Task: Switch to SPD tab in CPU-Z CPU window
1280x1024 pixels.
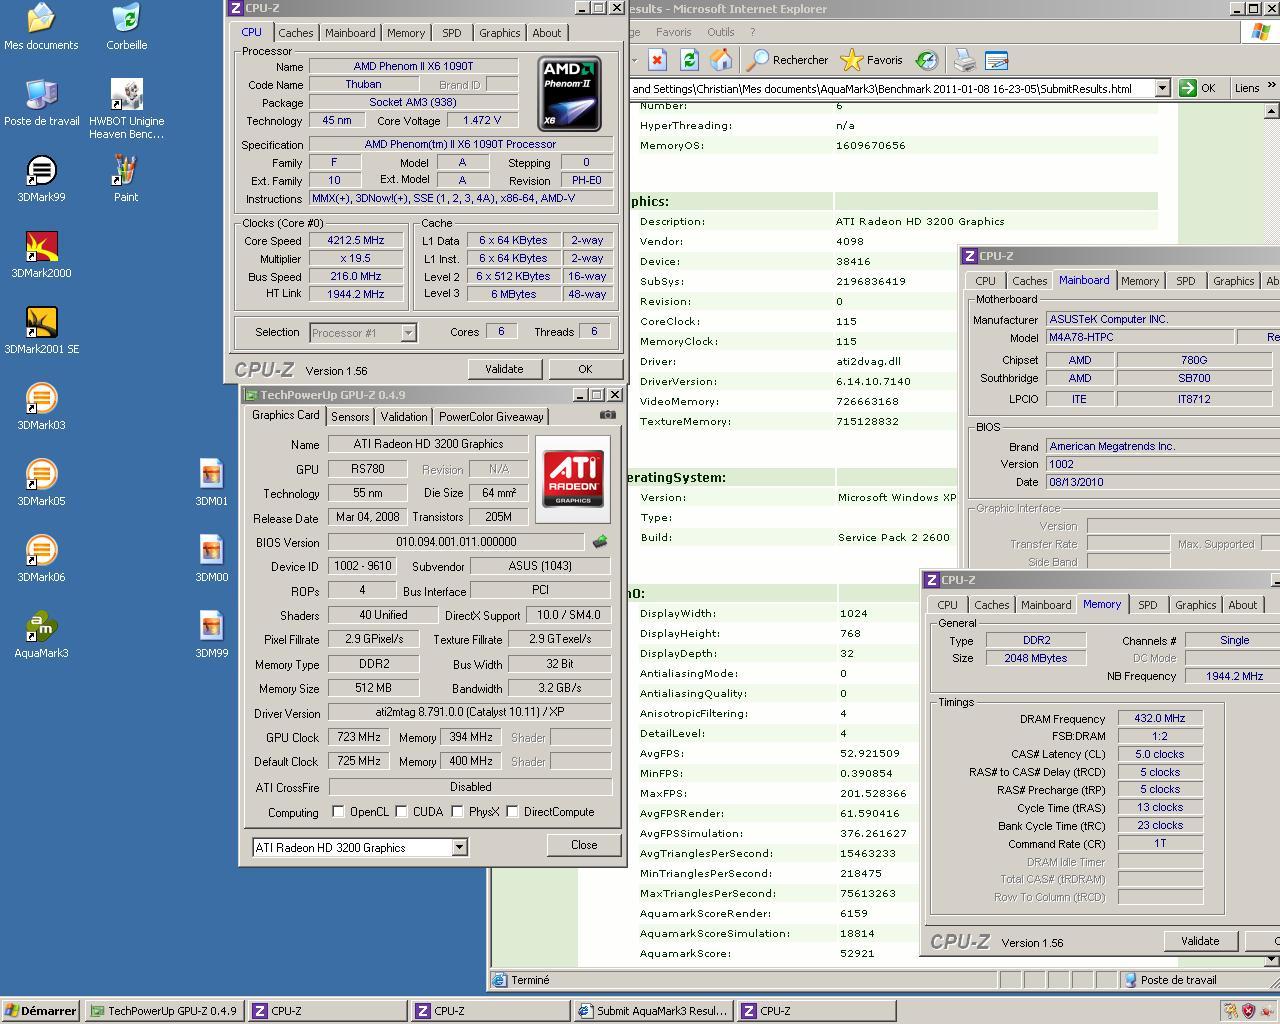Action: click(x=452, y=33)
